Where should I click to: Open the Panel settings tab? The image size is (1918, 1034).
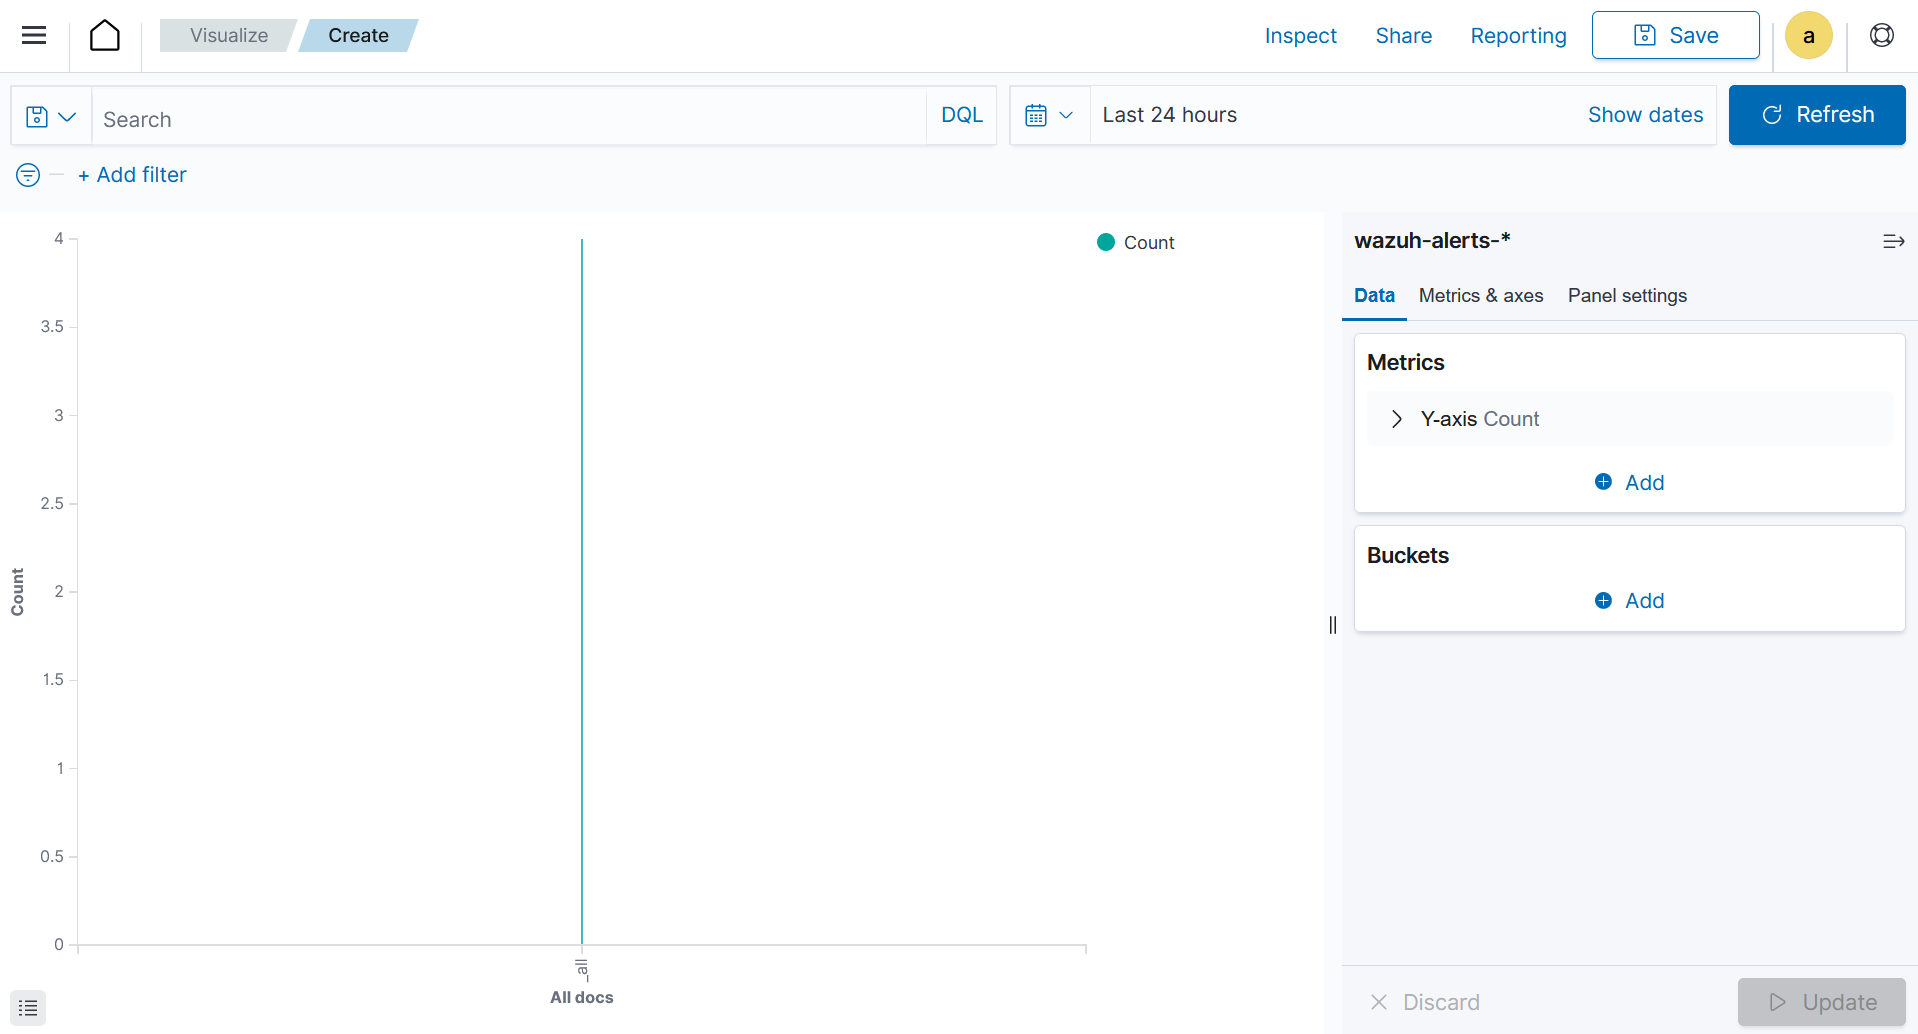pos(1627,295)
